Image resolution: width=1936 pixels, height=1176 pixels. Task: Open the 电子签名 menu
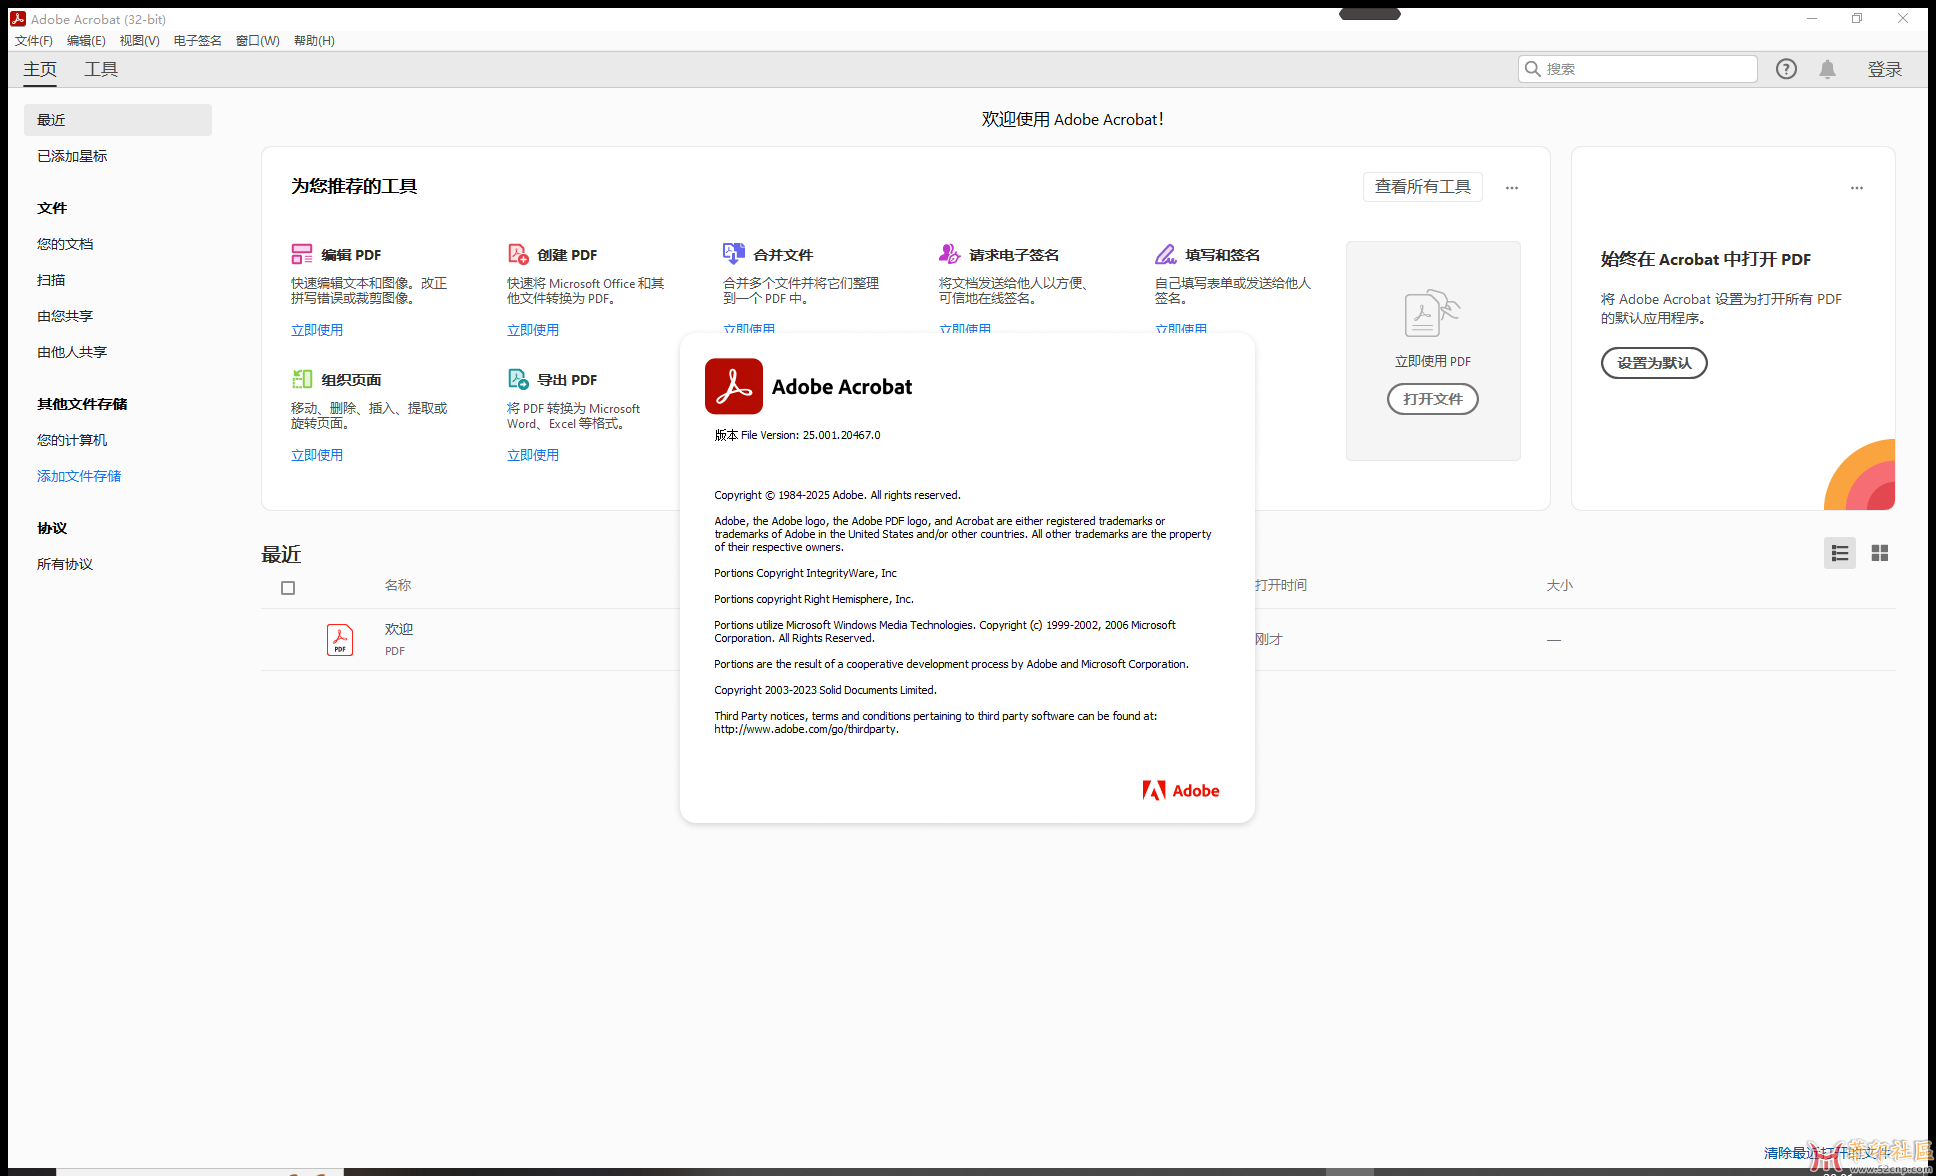[x=197, y=41]
